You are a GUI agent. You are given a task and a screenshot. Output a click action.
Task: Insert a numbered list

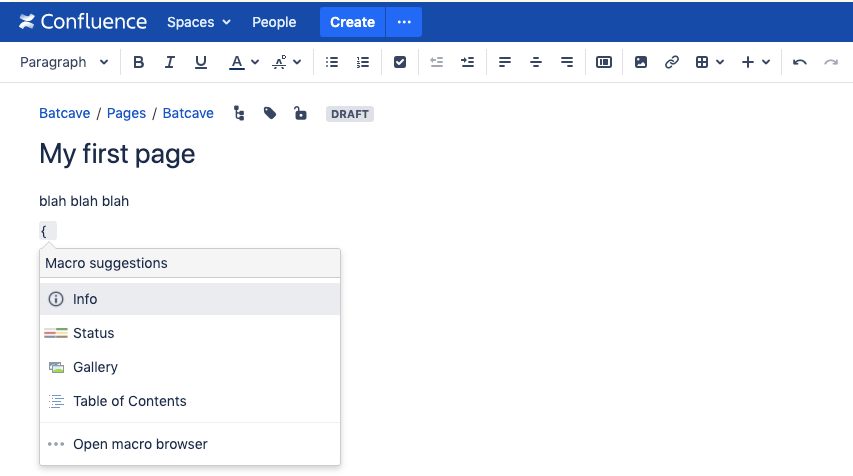point(363,62)
